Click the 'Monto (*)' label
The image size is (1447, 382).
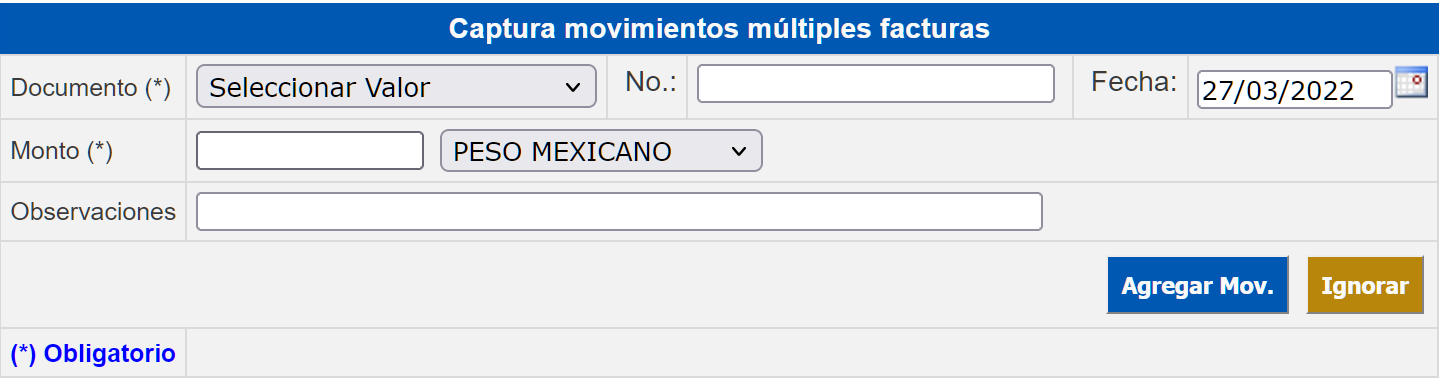click(x=62, y=151)
